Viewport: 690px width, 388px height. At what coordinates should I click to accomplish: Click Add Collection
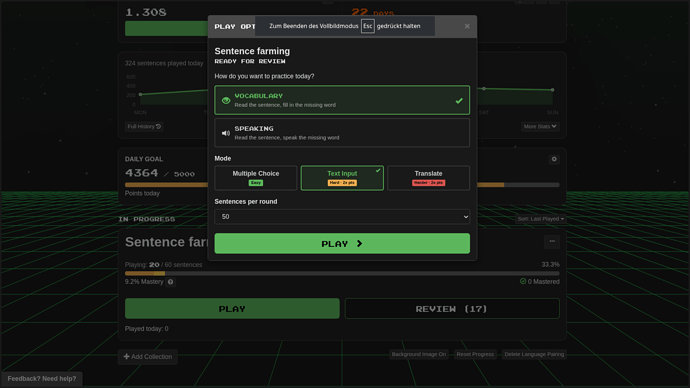(148, 357)
